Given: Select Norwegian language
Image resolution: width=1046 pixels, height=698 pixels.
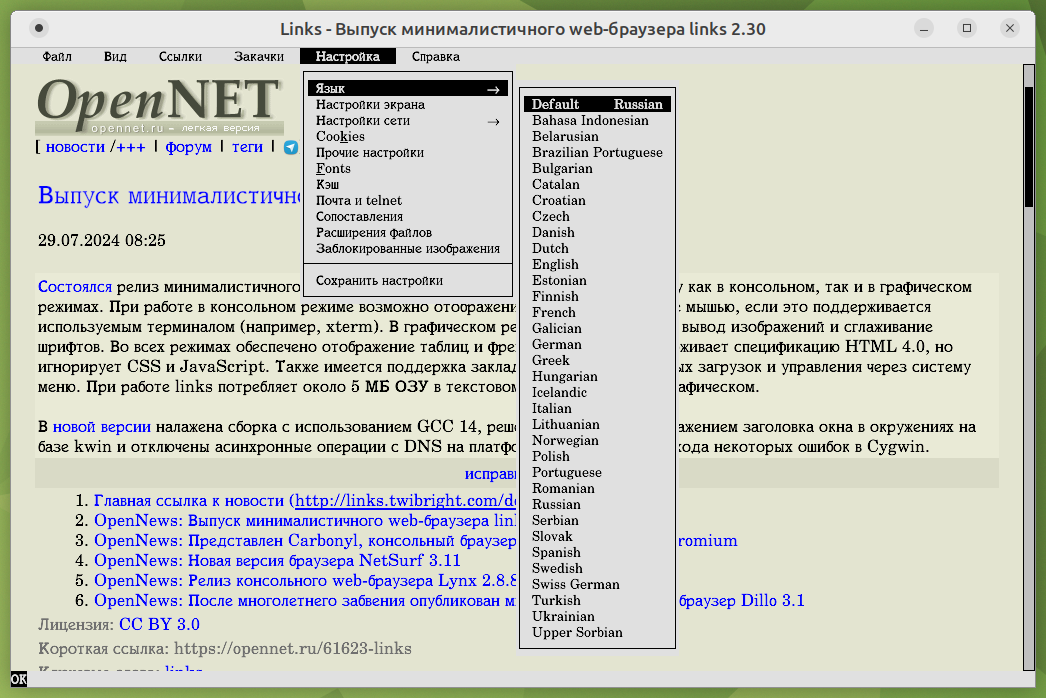Looking at the screenshot, I should click(x=597, y=441).
